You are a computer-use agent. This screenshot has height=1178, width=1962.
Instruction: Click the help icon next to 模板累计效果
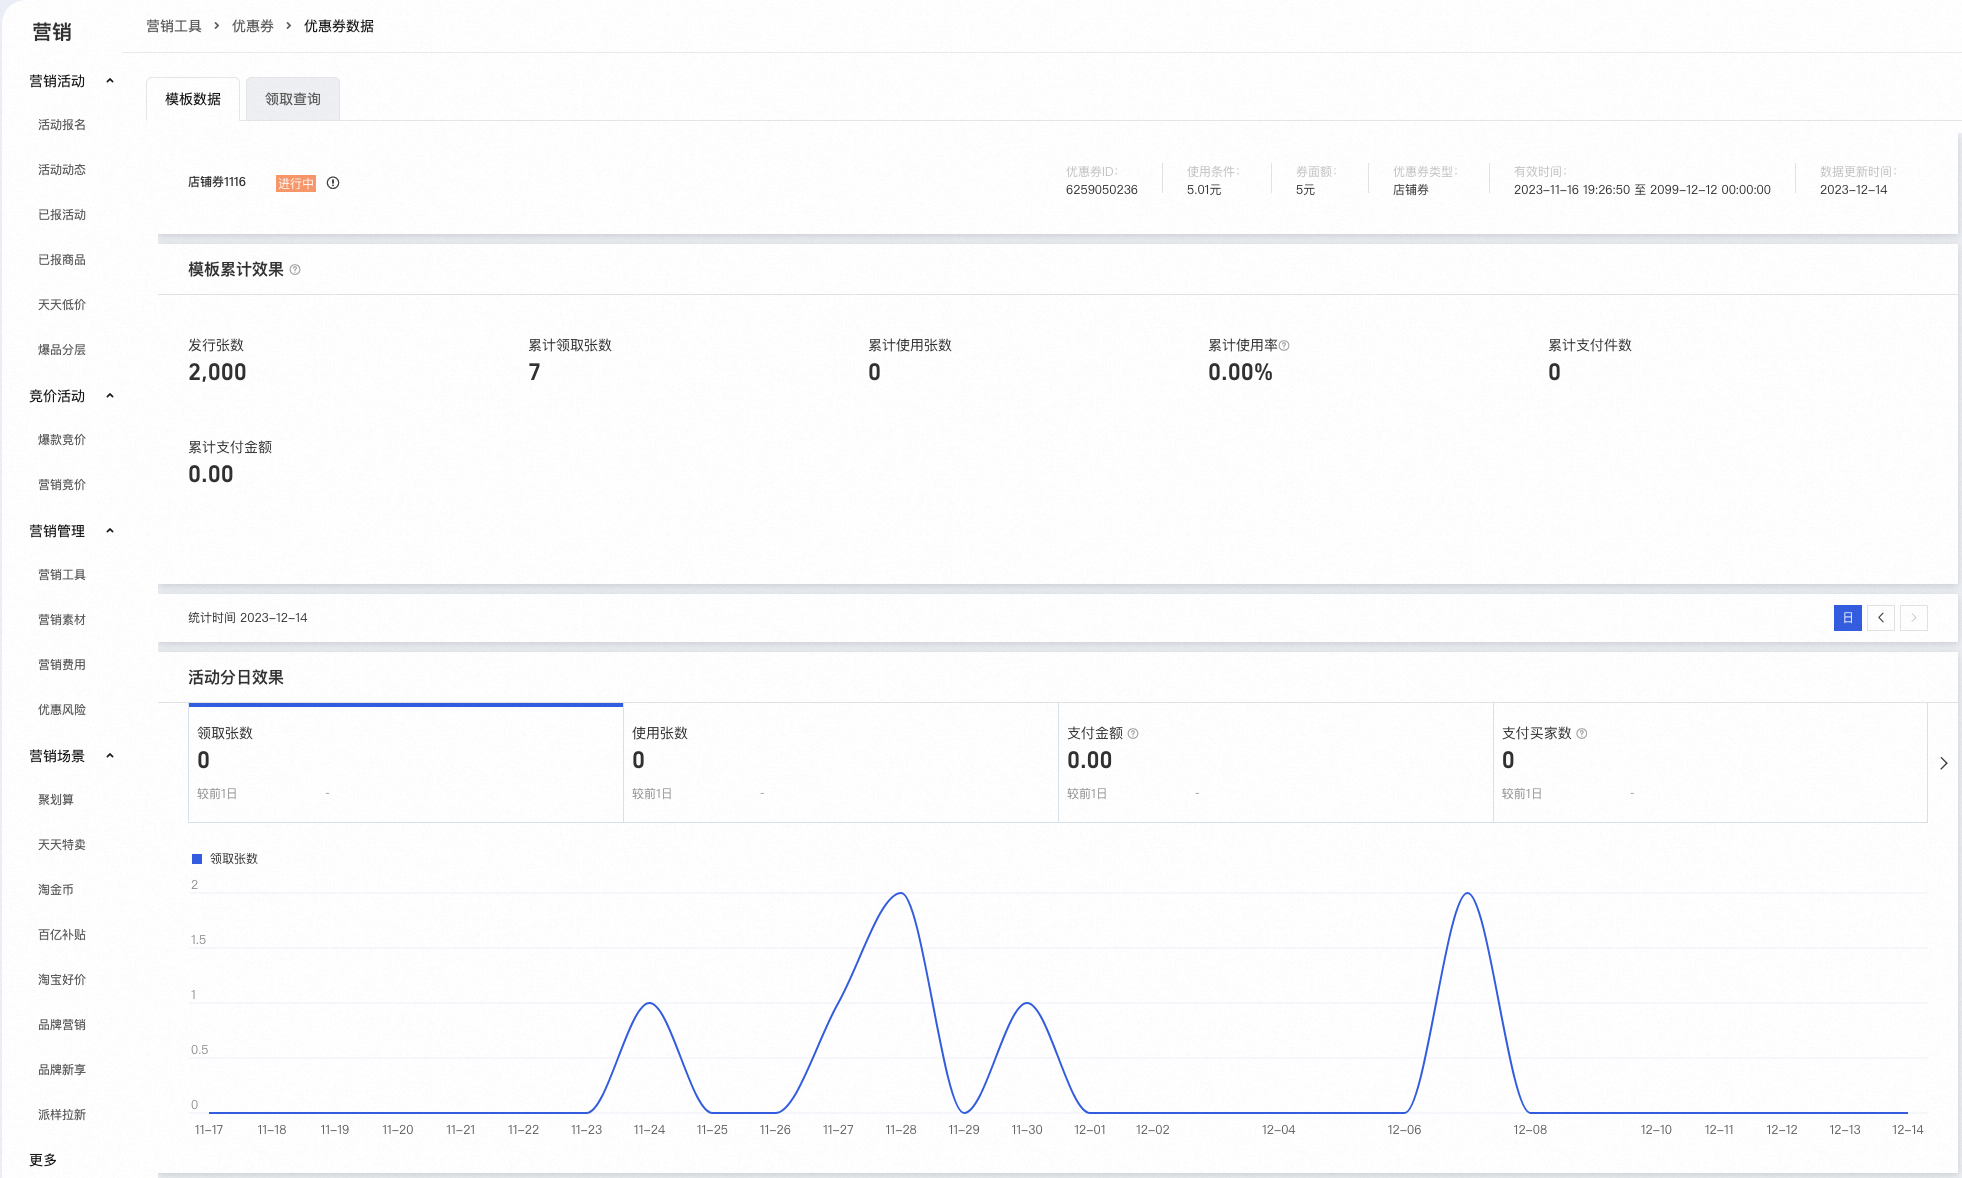point(295,270)
